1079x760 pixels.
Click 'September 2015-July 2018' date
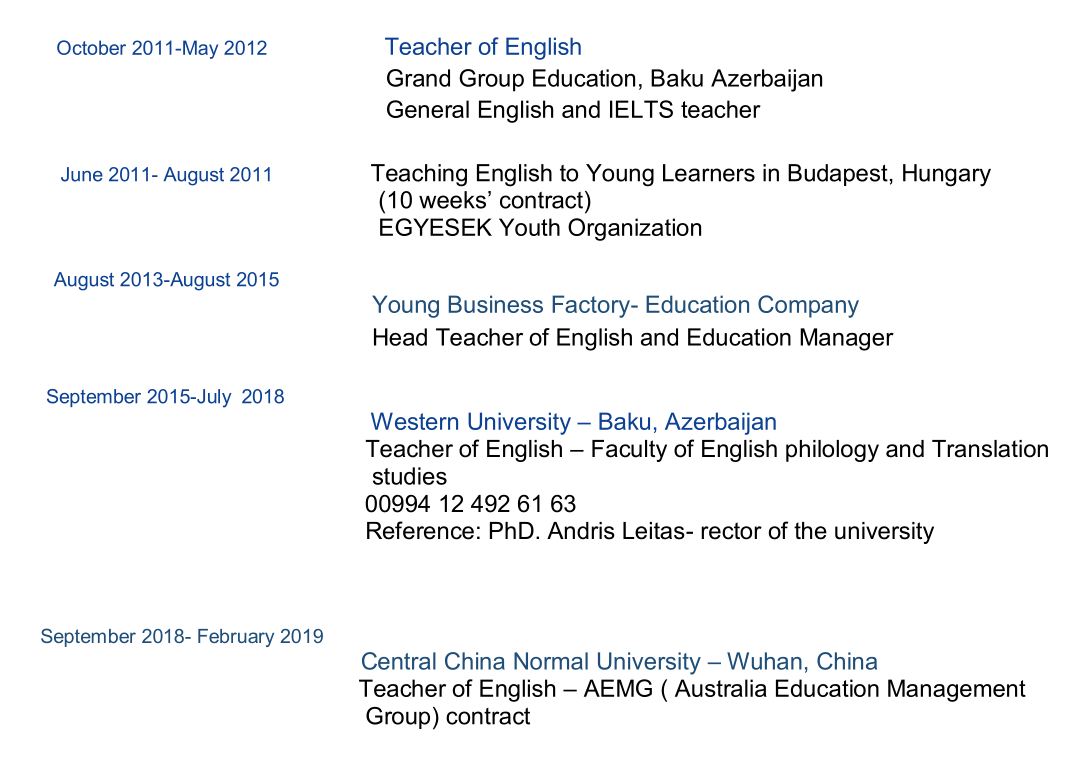(165, 397)
